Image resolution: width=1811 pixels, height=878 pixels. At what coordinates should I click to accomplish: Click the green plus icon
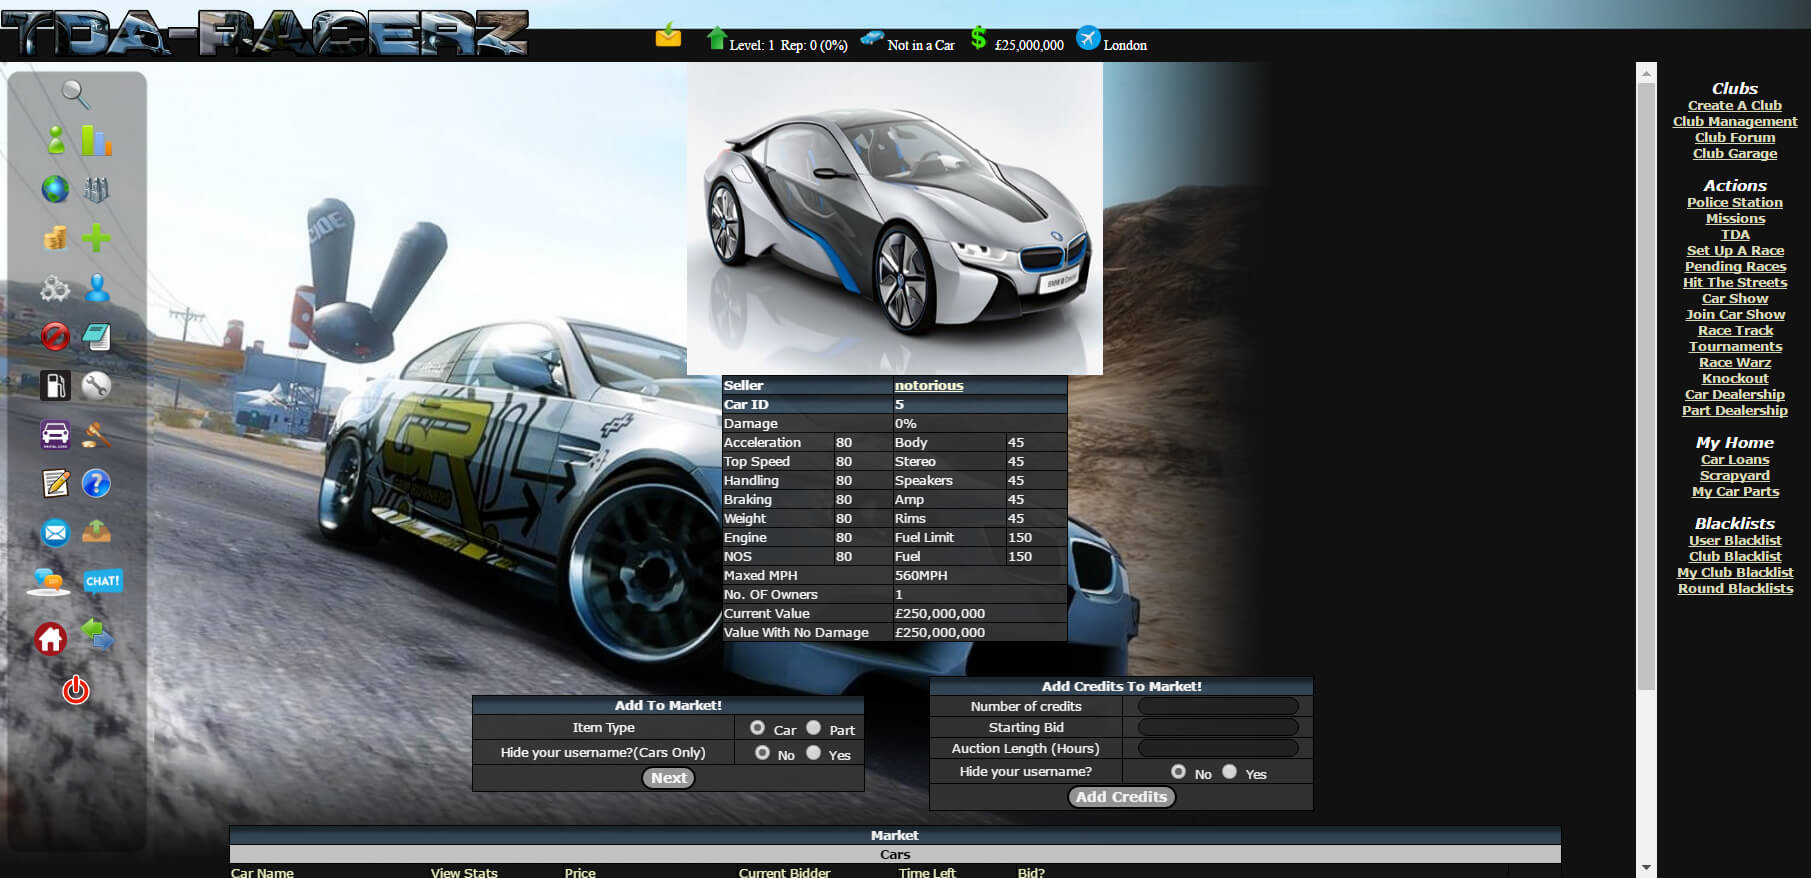[96, 238]
